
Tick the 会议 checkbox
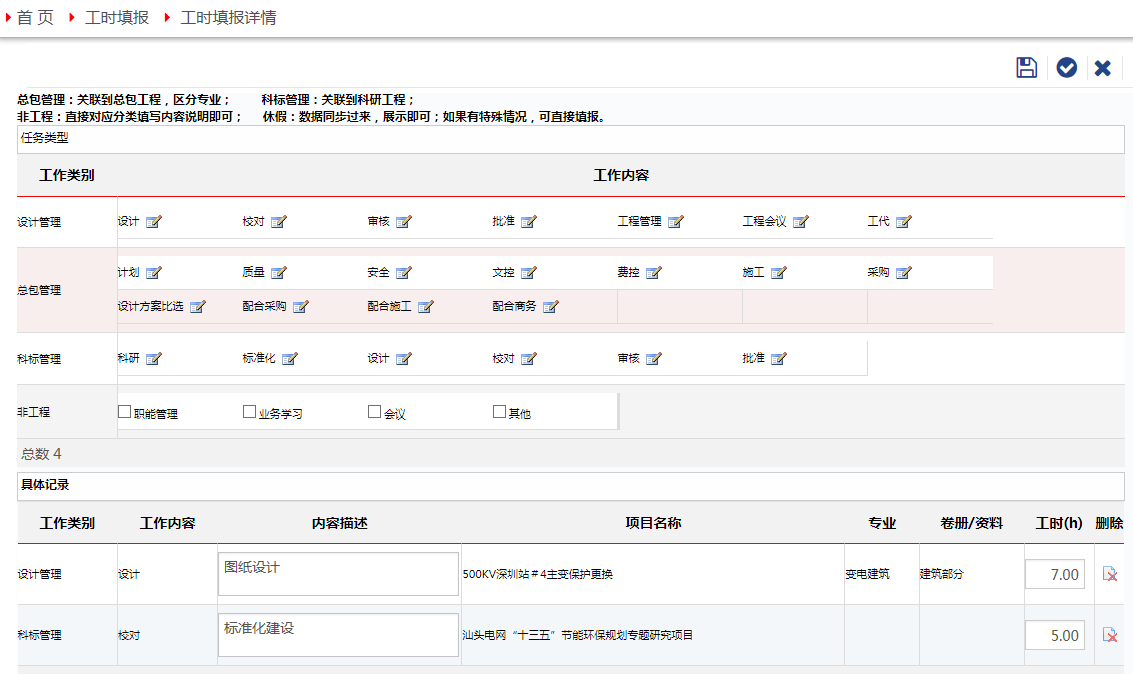(x=375, y=412)
